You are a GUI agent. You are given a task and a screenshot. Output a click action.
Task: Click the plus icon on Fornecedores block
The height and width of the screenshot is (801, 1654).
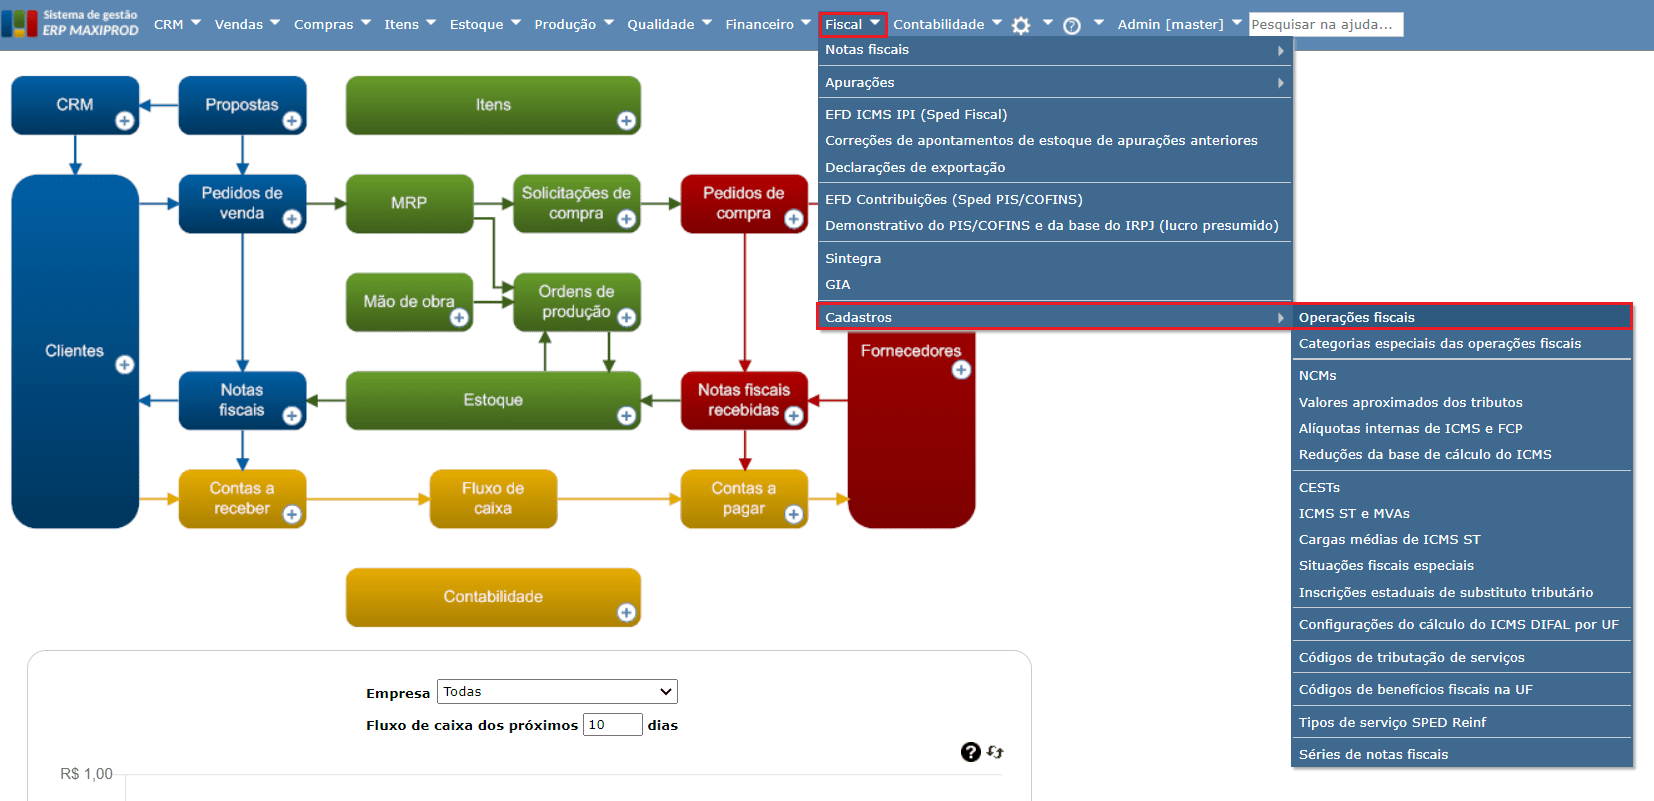click(961, 370)
